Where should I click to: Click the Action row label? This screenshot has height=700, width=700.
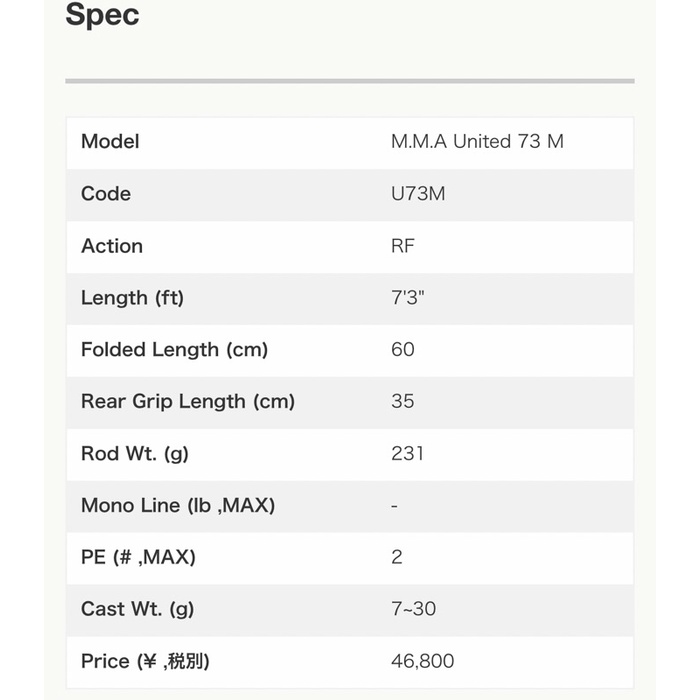(x=112, y=246)
